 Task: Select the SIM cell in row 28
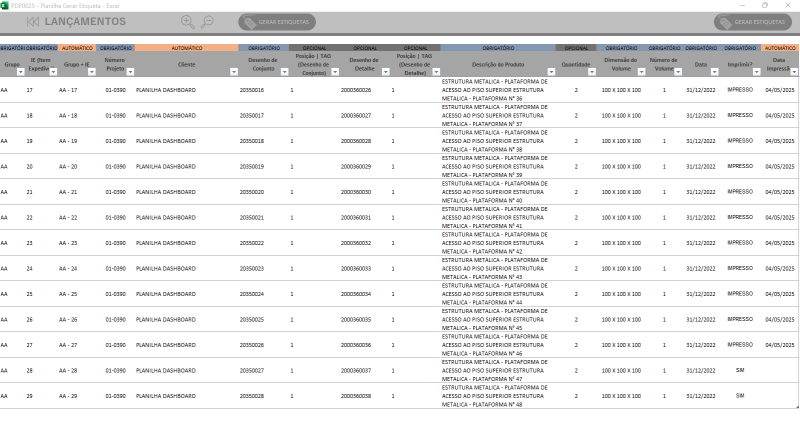(x=740, y=370)
